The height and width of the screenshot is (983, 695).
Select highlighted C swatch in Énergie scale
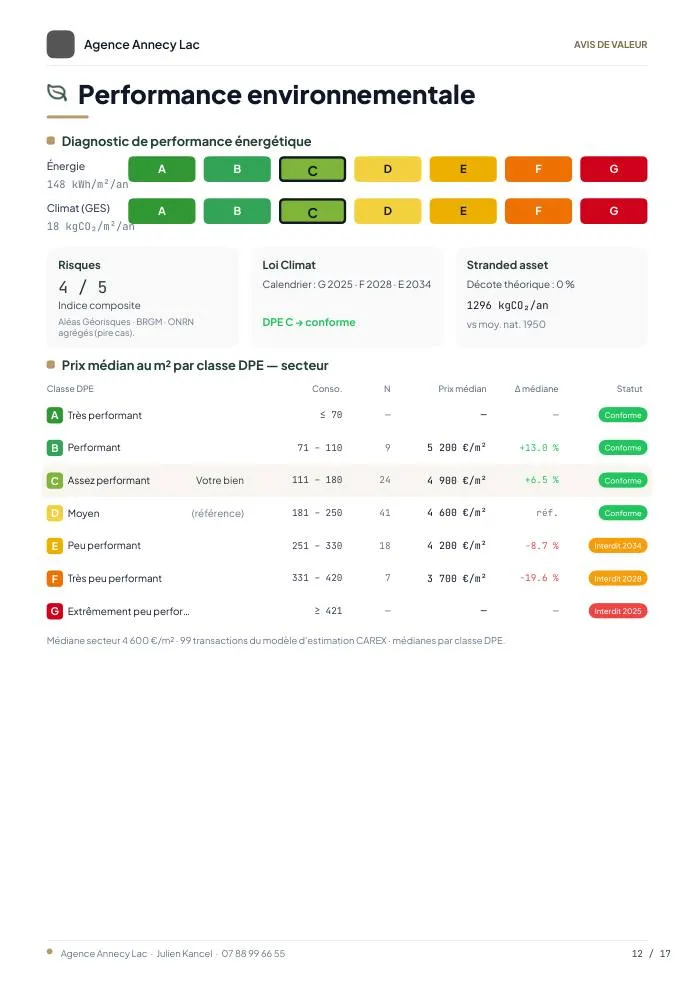312,169
